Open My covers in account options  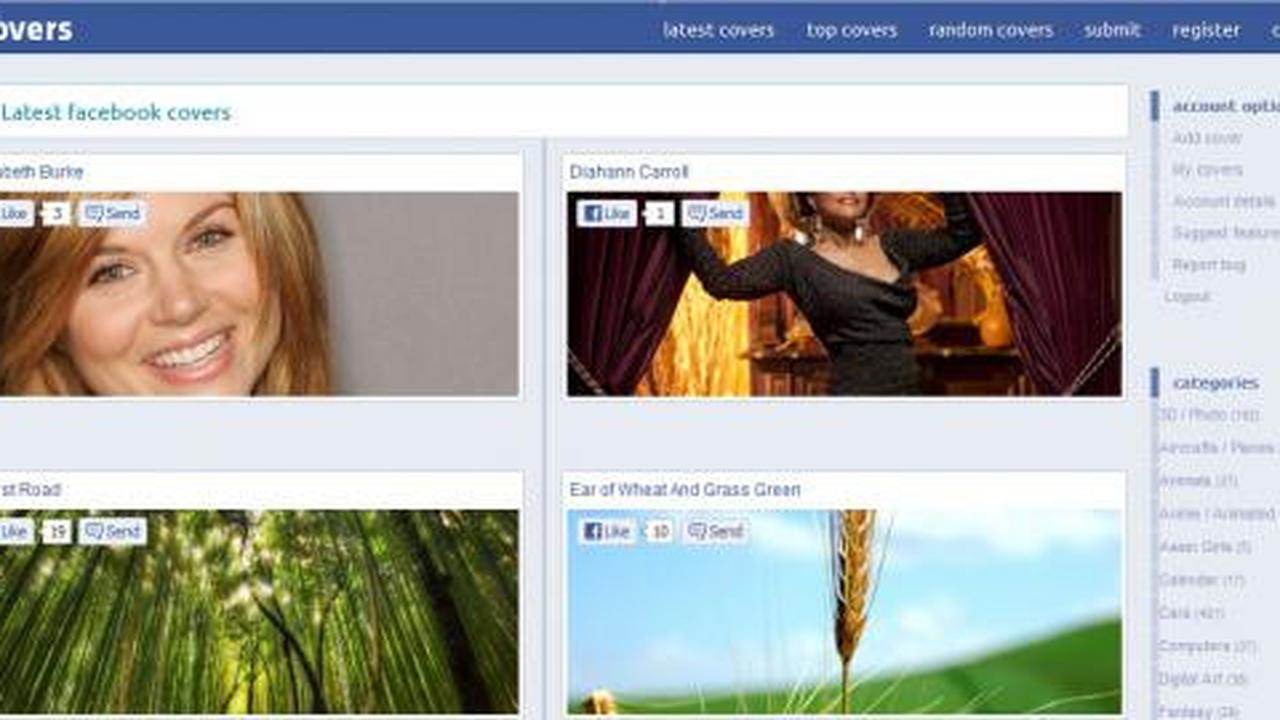1207,170
